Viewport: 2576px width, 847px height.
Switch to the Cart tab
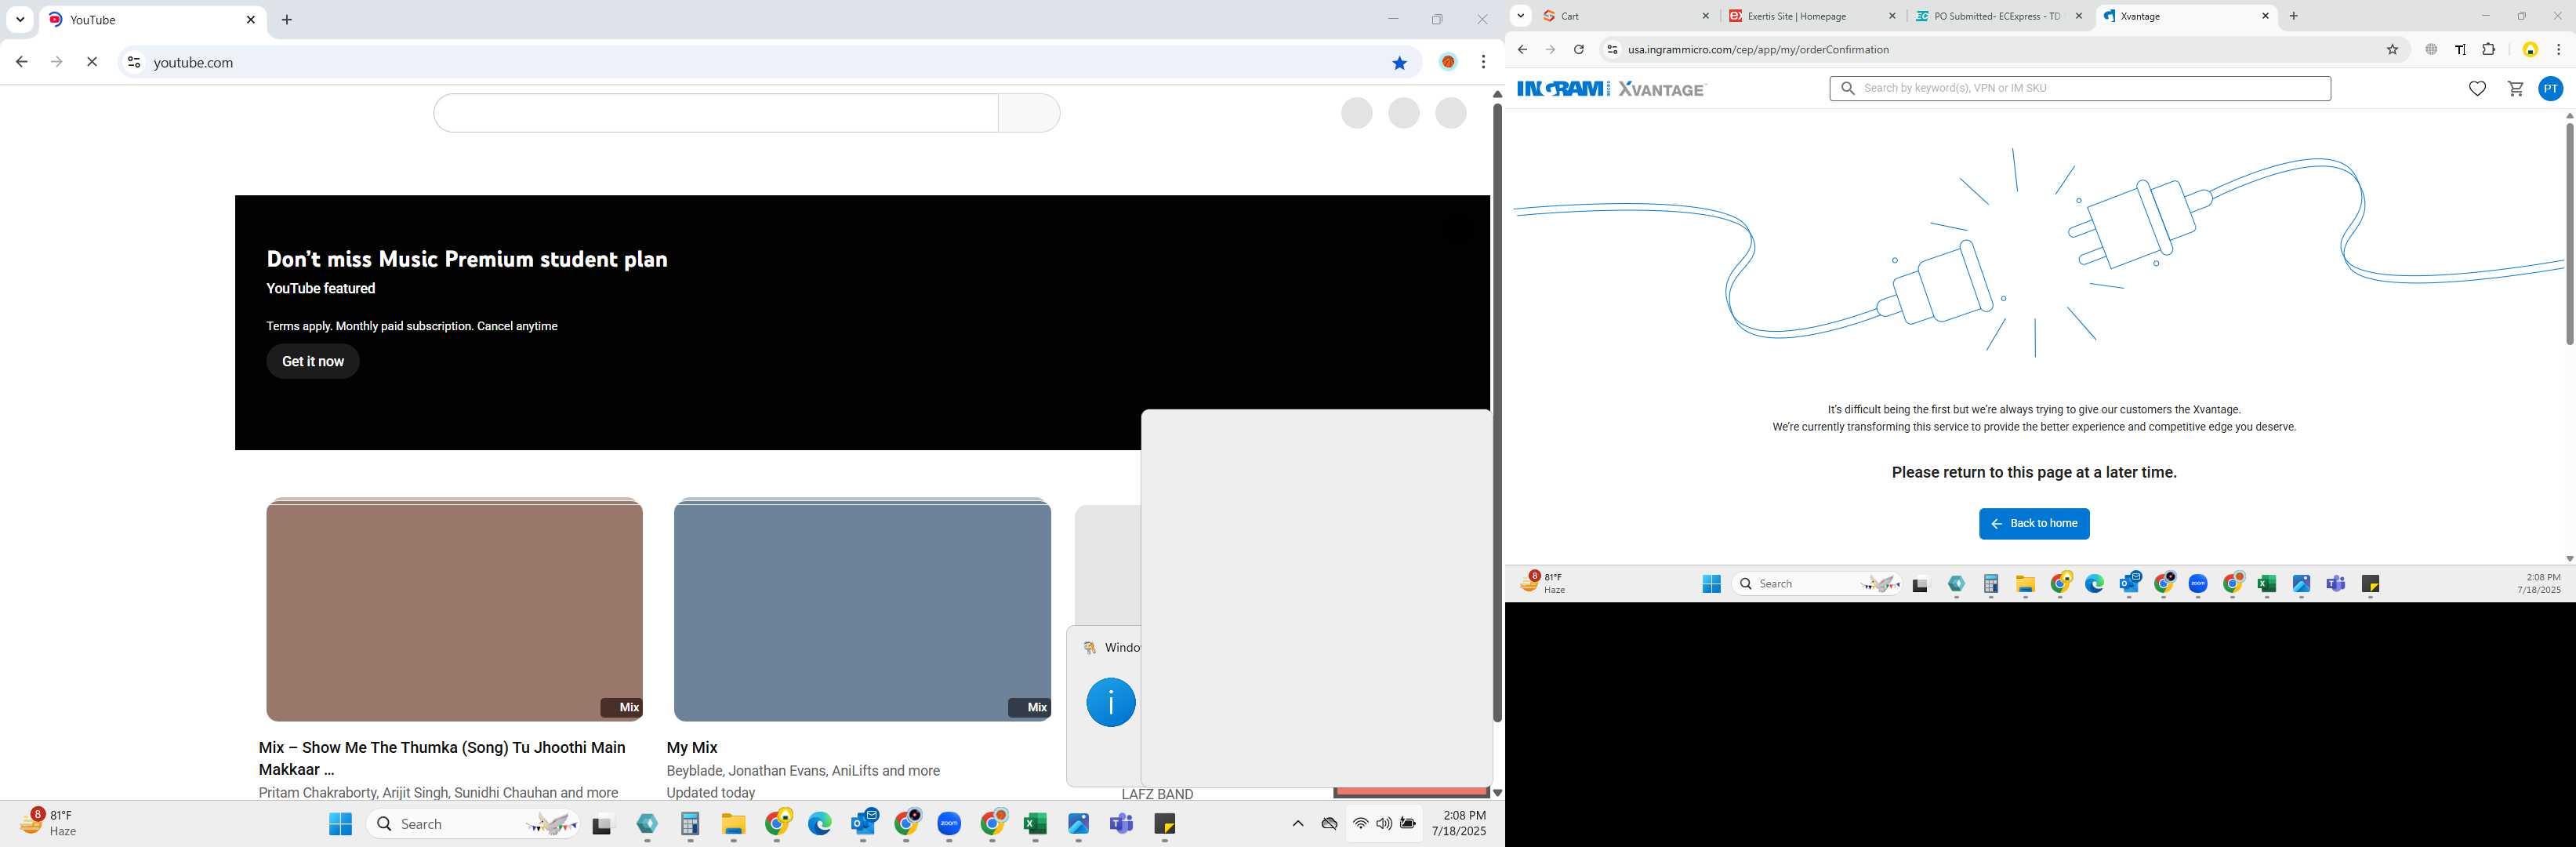(1625, 16)
